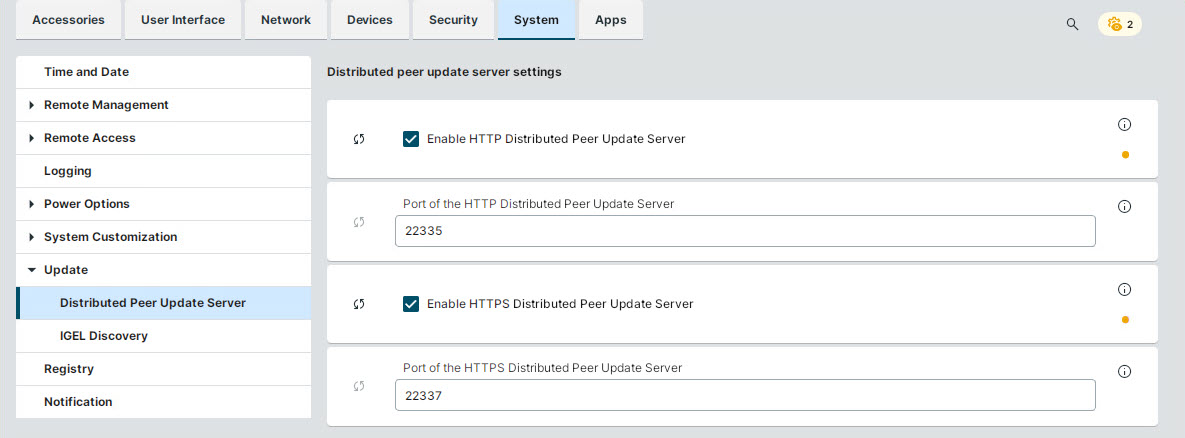Click the 'Enable HTTP Distributed Peer Update Server' label
The width and height of the screenshot is (1185, 438).
pos(556,139)
